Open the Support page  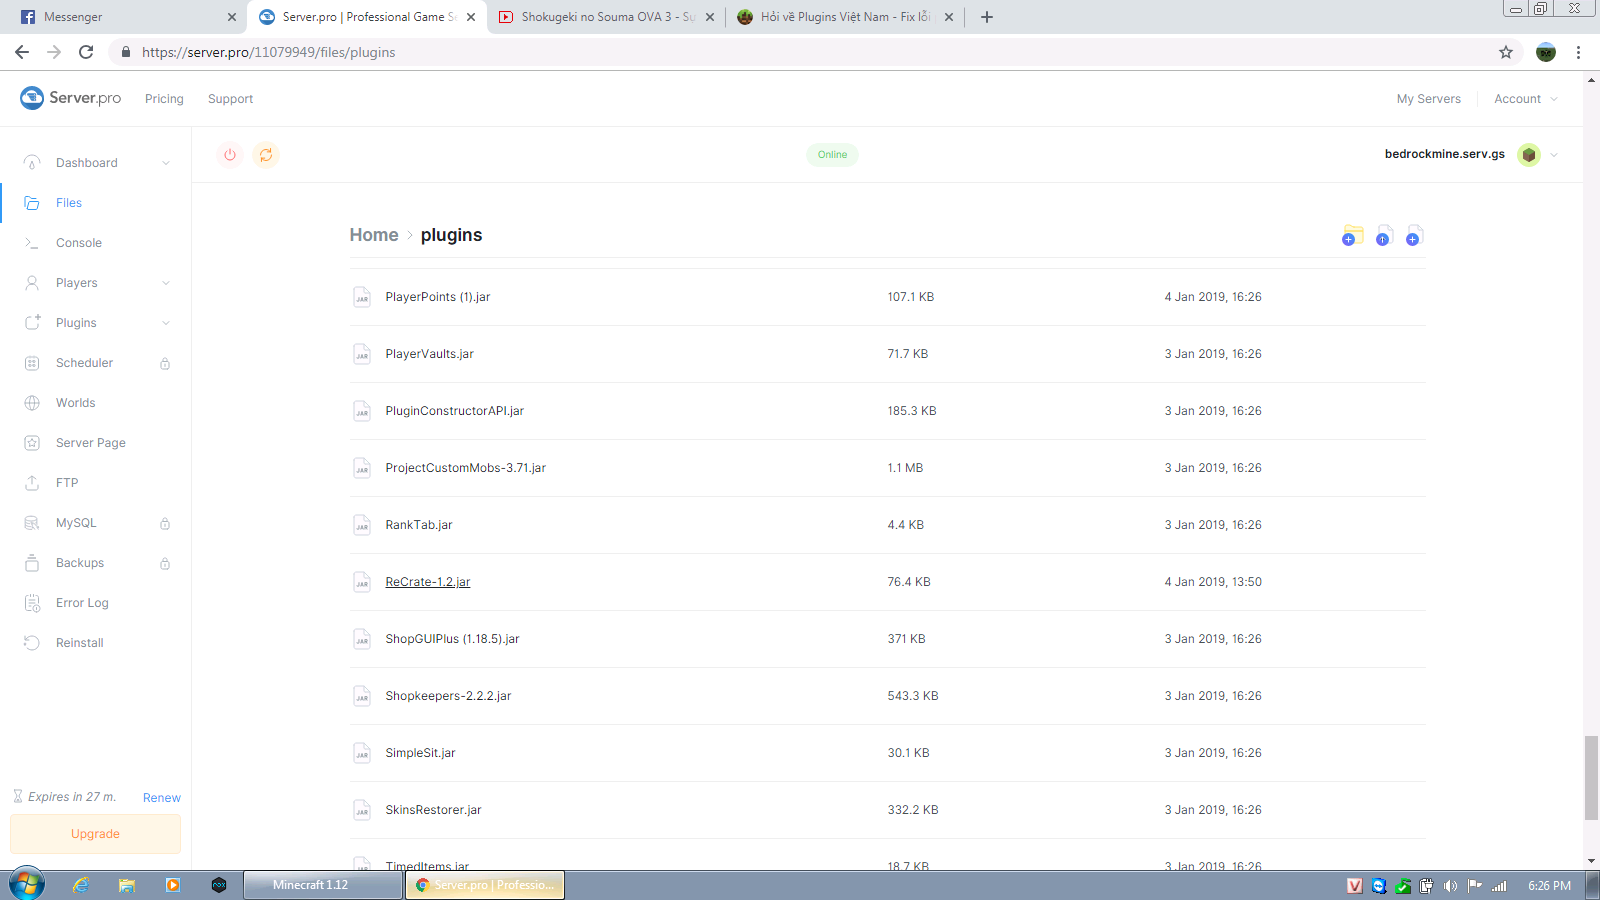point(230,99)
